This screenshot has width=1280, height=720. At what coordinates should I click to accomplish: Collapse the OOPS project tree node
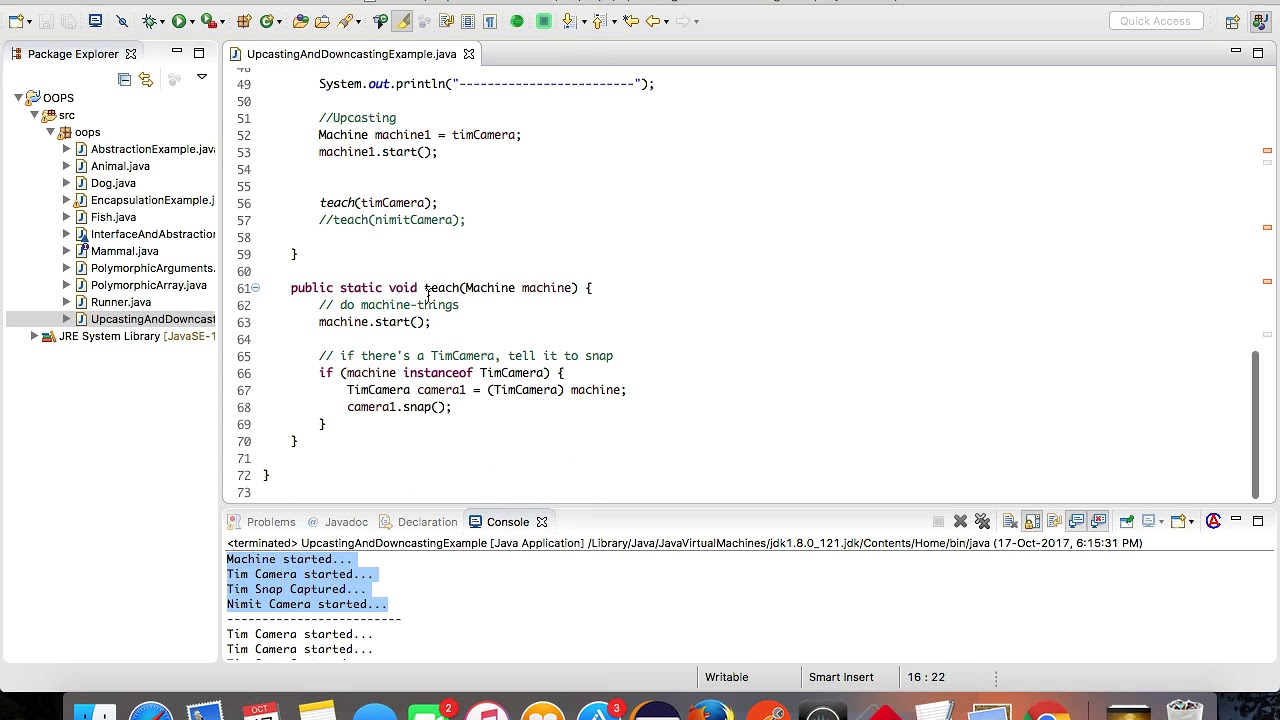click(x=18, y=98)
